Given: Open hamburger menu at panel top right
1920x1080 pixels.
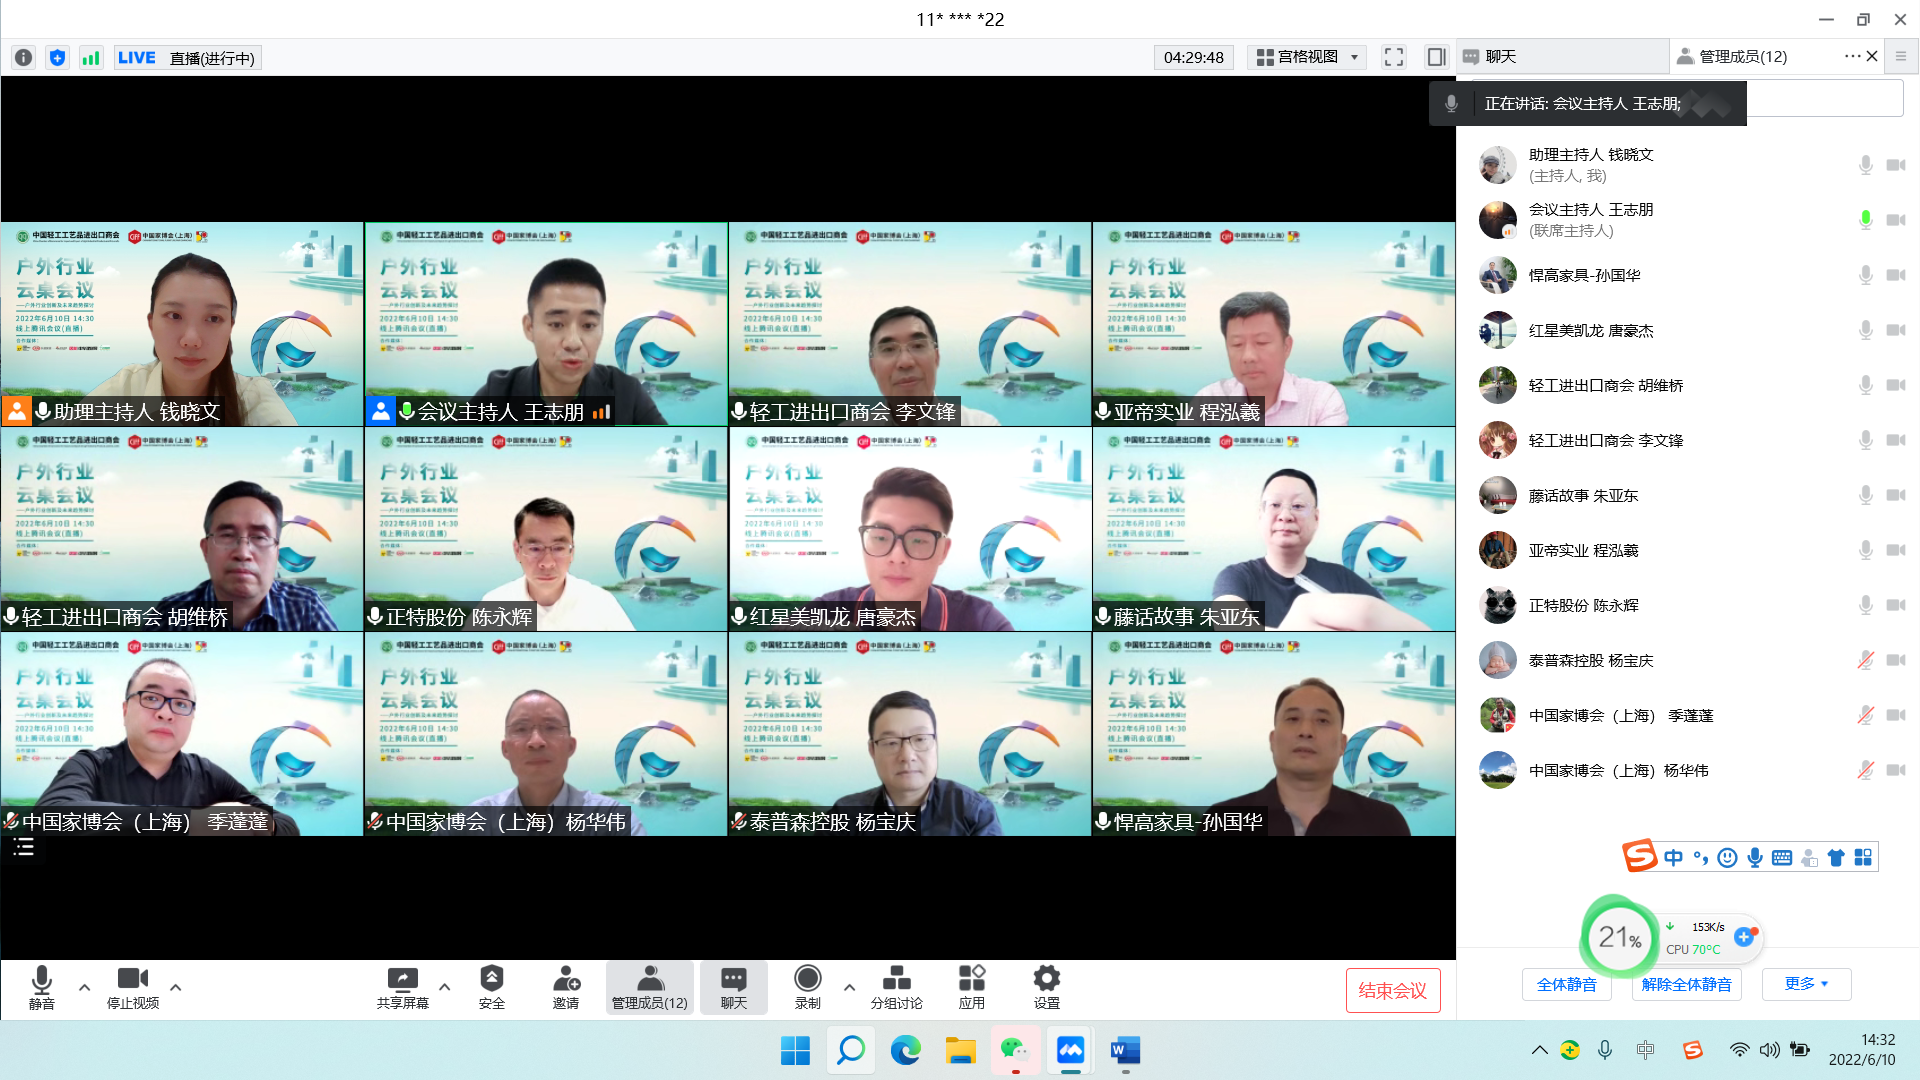Looking at the screenshot, I should coord(1901,56).
